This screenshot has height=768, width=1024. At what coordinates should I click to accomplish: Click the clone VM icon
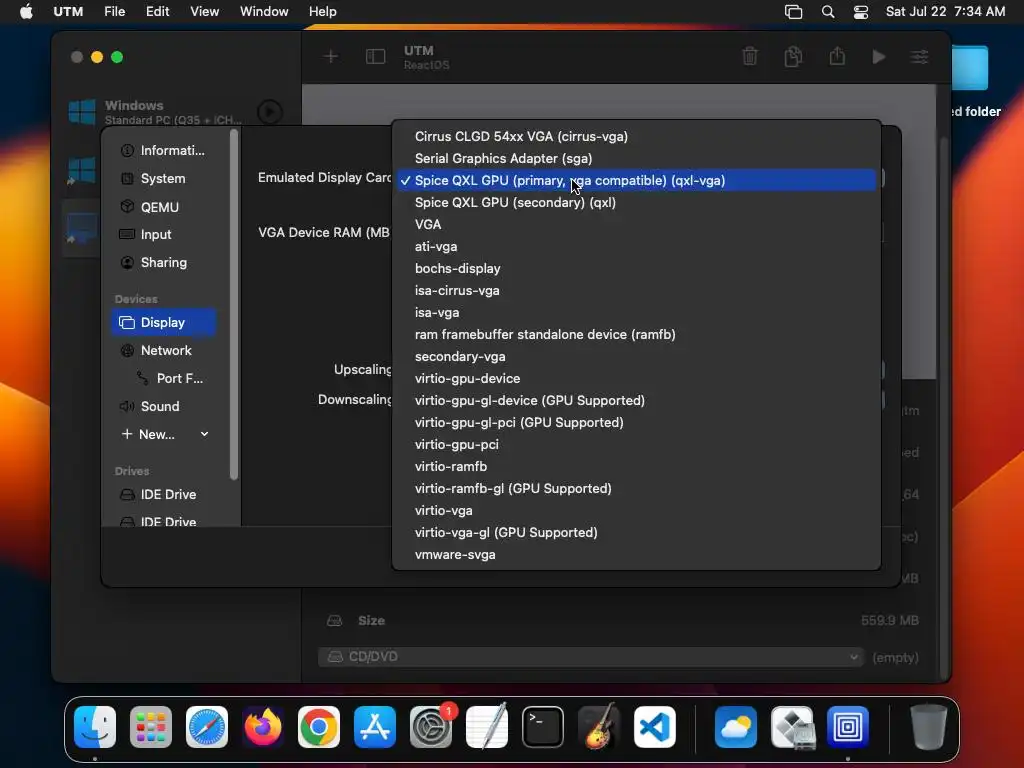tap(793, 57)
